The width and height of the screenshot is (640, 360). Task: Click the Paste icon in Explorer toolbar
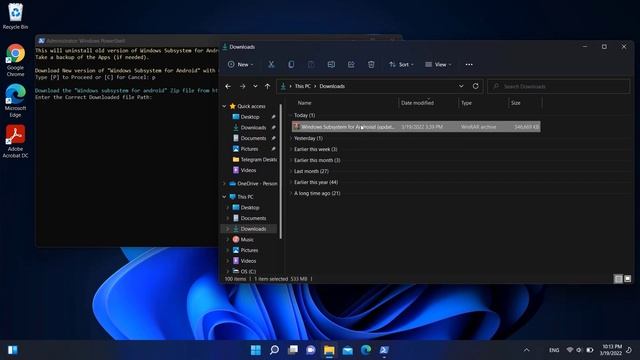(311, 64)
